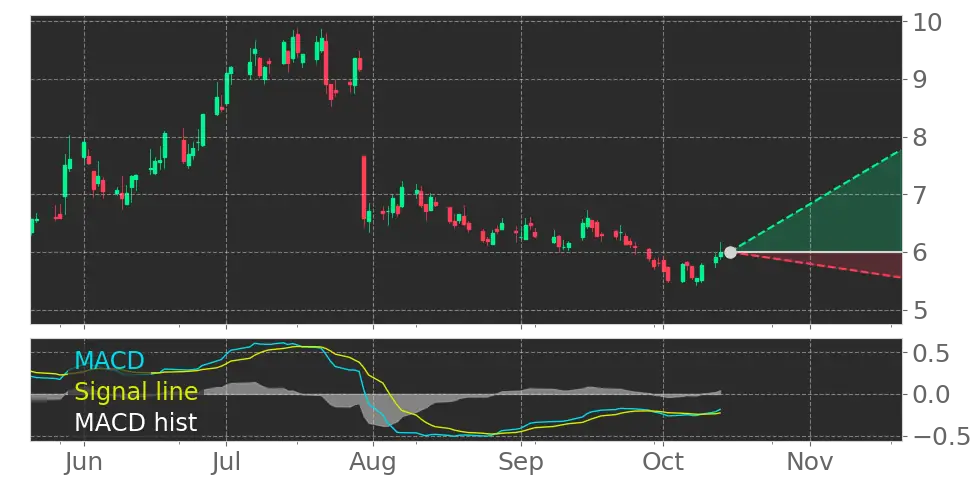Click the Jun month axis label
Image resolution: width=972 pixels, height=486 pixels.
[84, 462]
